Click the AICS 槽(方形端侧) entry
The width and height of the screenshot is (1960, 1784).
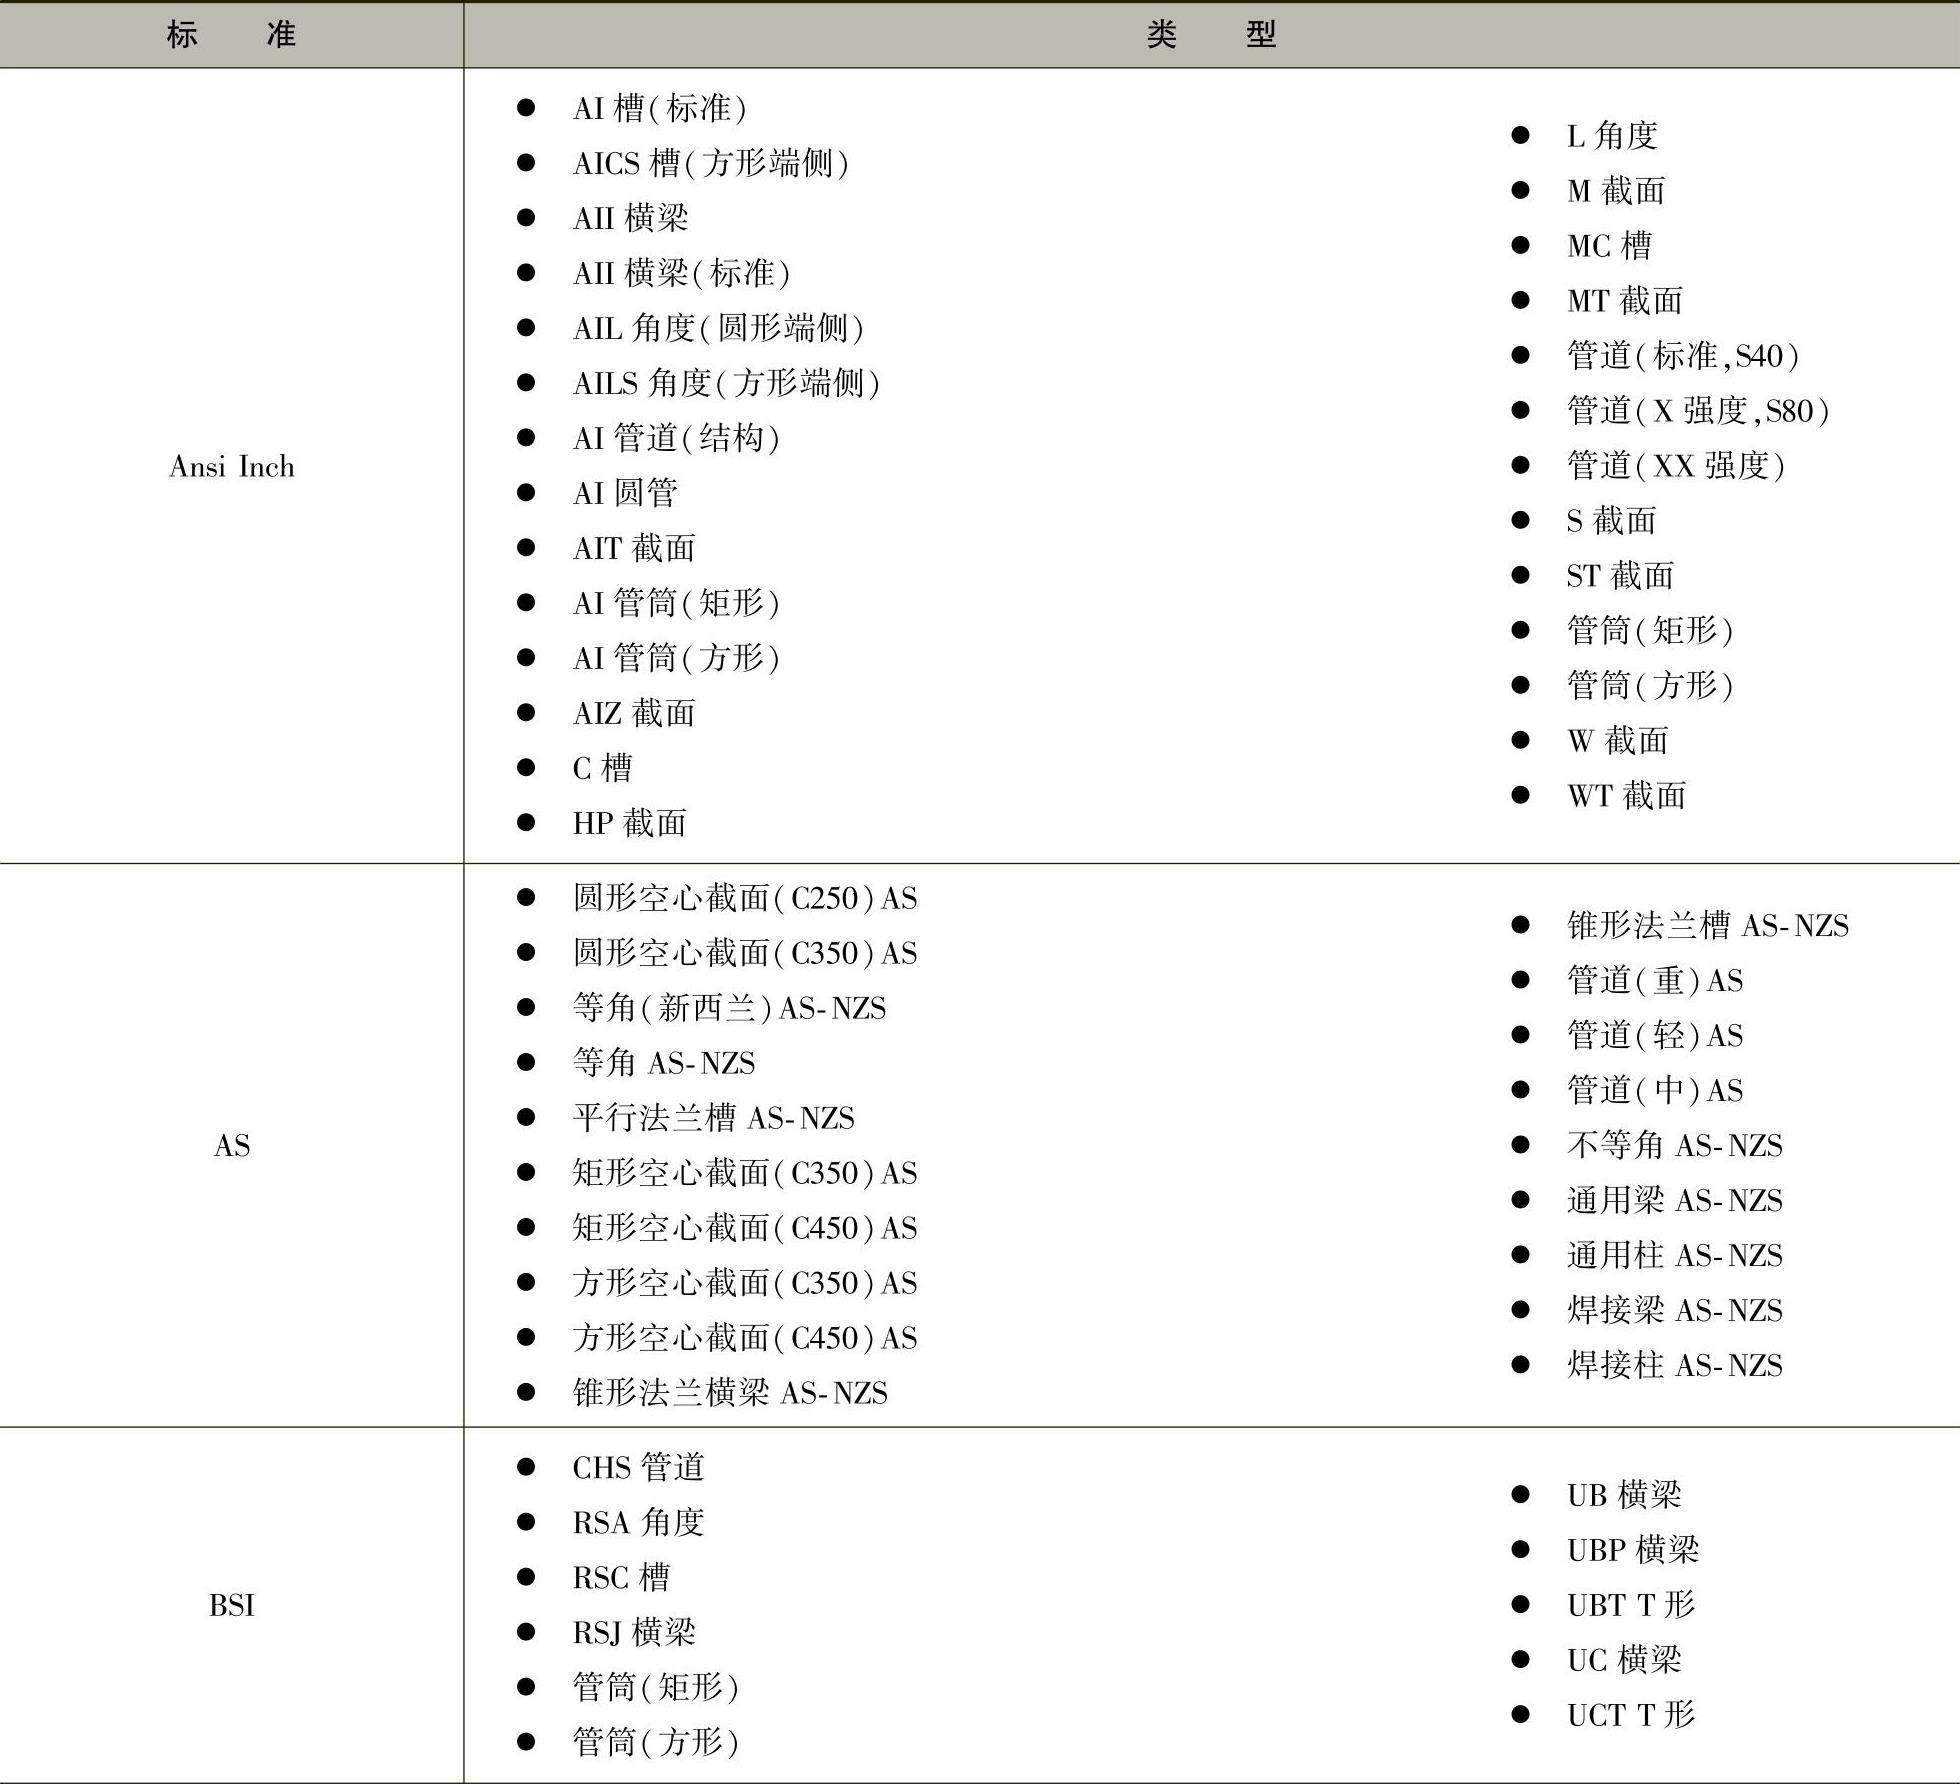(710, 163)
